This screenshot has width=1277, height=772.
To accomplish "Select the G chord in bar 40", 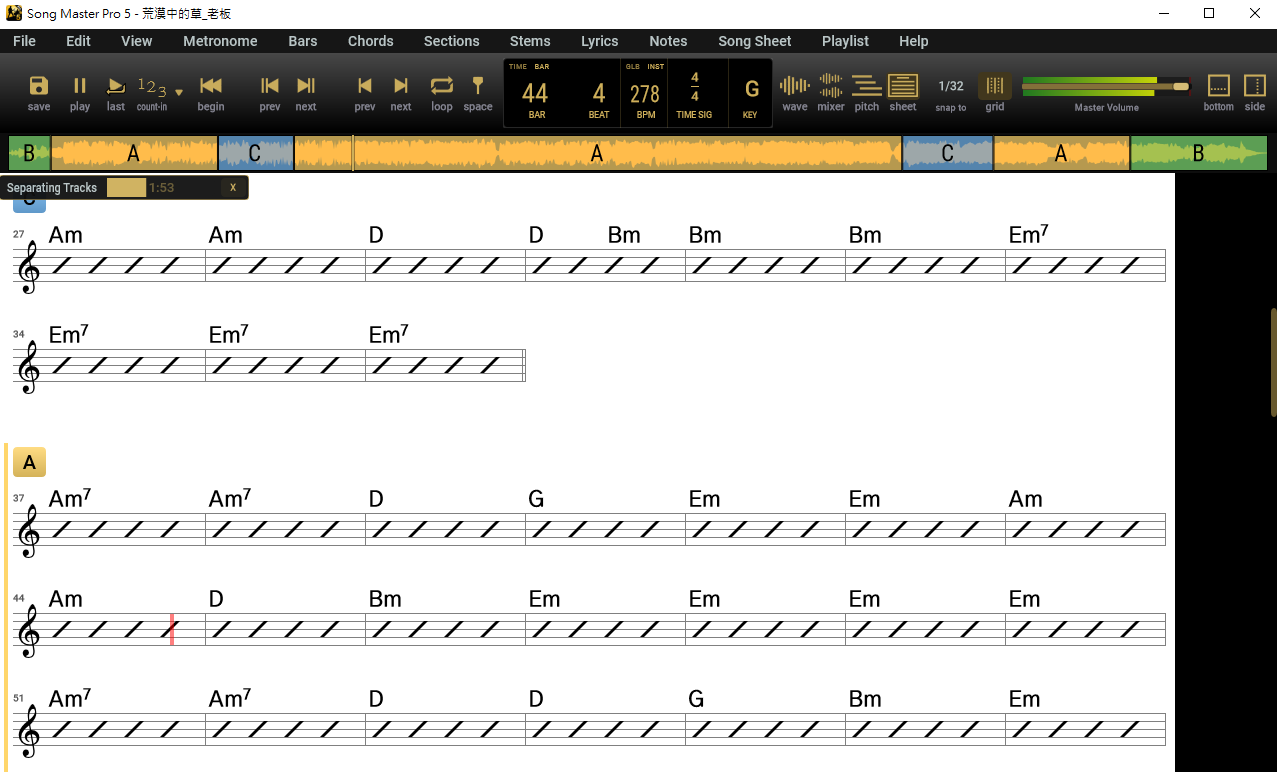I will point(536,499).
